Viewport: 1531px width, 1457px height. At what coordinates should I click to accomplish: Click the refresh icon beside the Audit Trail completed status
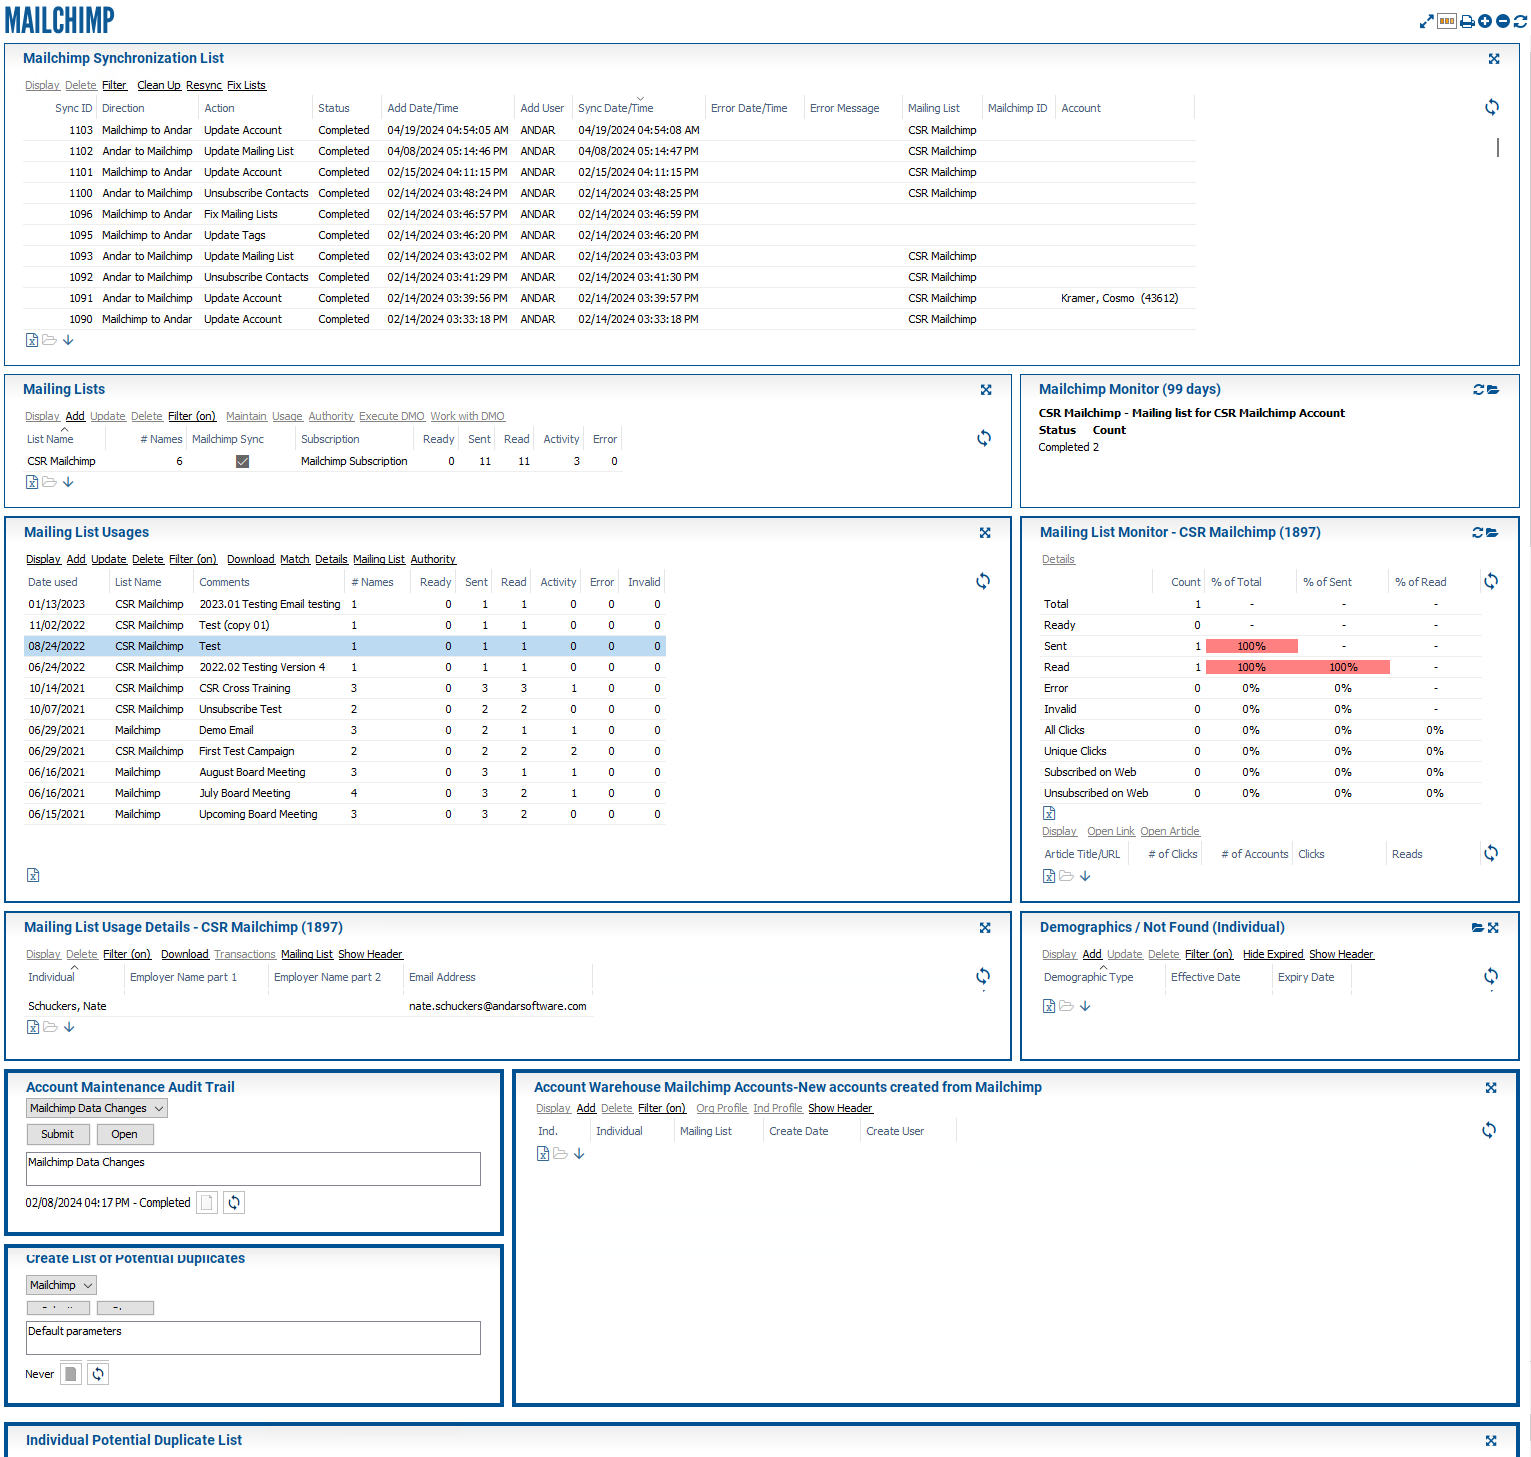point(234,1203)
